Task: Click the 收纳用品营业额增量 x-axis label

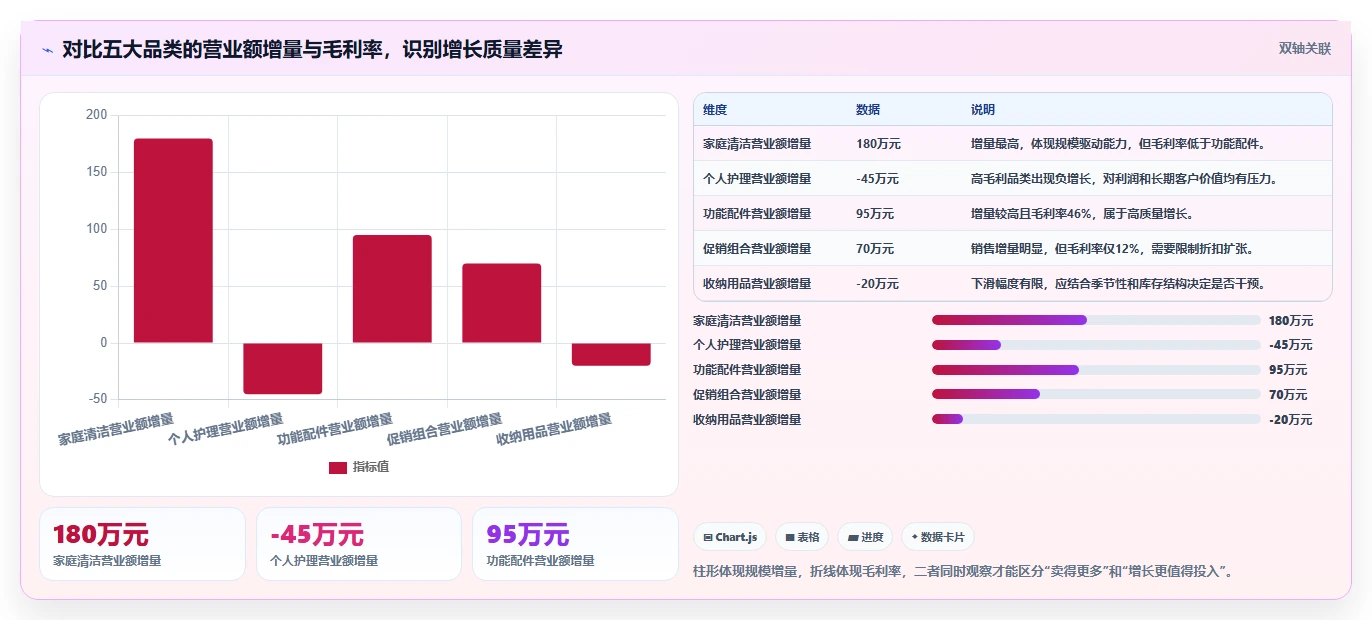Action: [x=554, y=429]
